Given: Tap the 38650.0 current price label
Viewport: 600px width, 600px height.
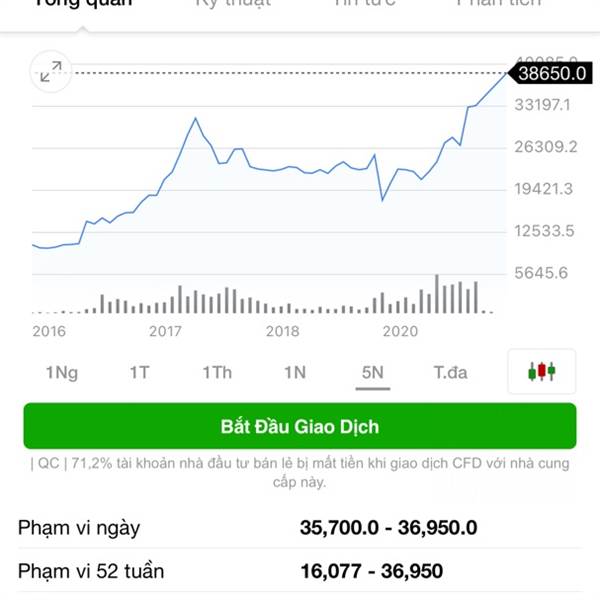Looking at the screenshot, I should click(x=550, y=73).
